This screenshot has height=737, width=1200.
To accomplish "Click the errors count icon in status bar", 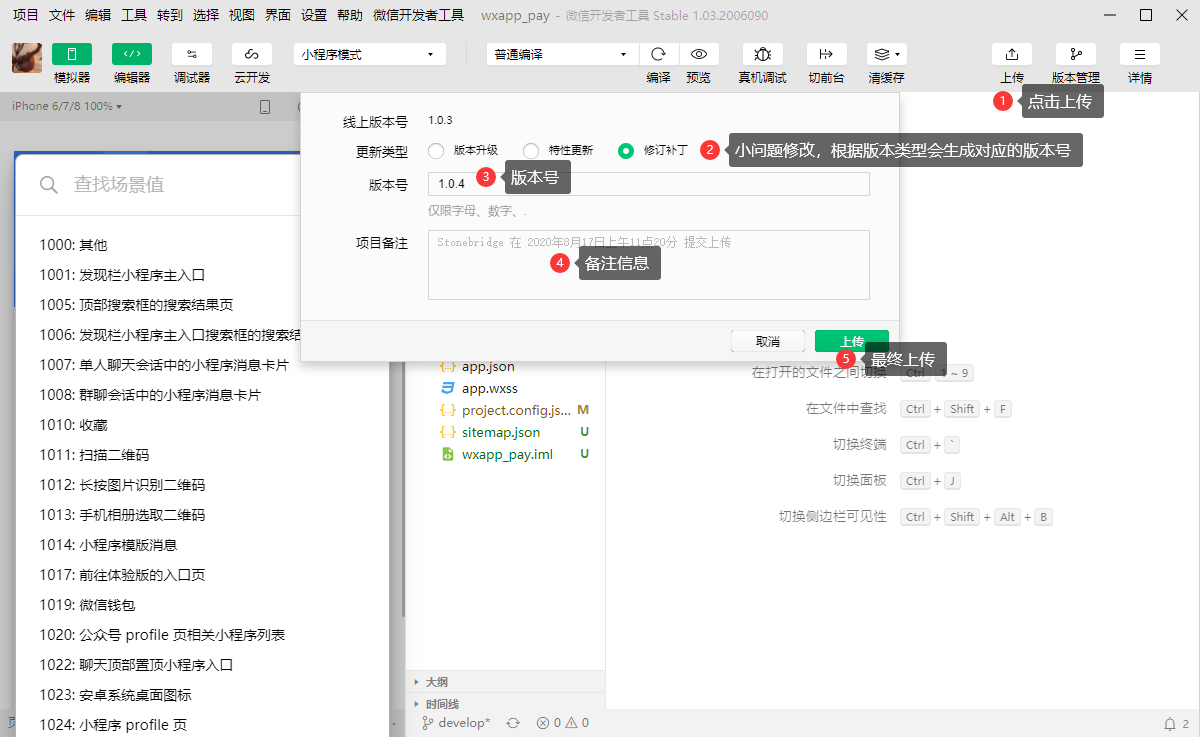I will pyautogui.click(x=549, y=723).
